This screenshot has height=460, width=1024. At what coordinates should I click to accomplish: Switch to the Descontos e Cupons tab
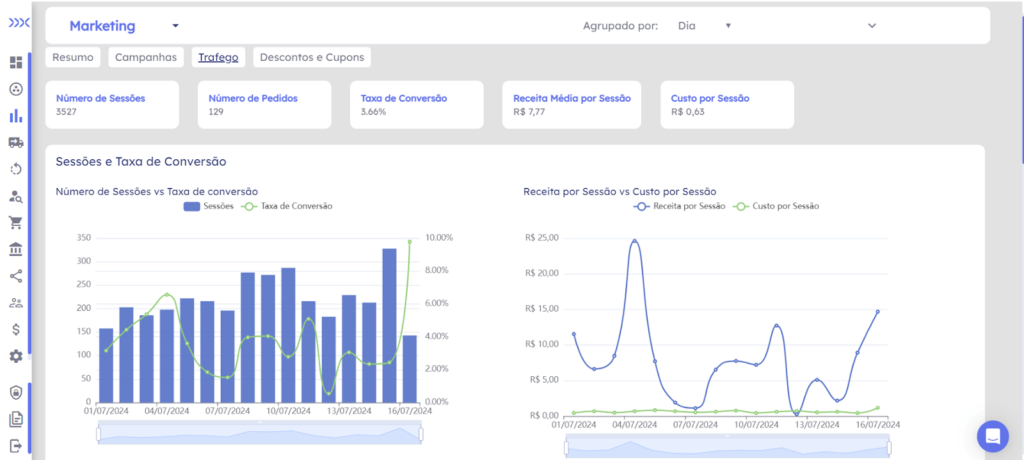(312, 57)
